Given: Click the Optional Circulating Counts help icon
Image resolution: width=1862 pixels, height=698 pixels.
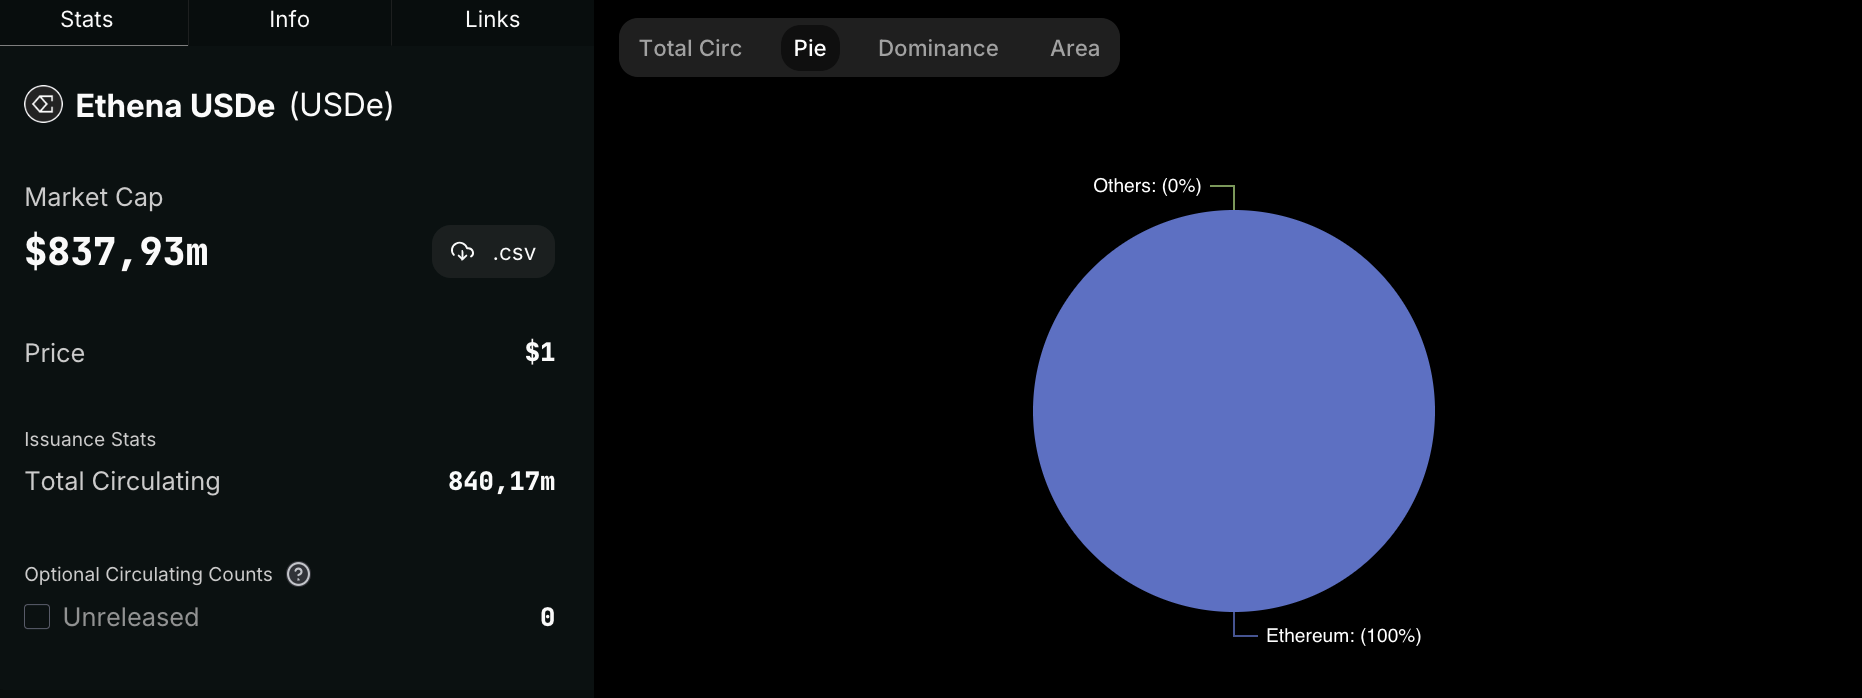Looking at the screenshot, I should [298, 574].
